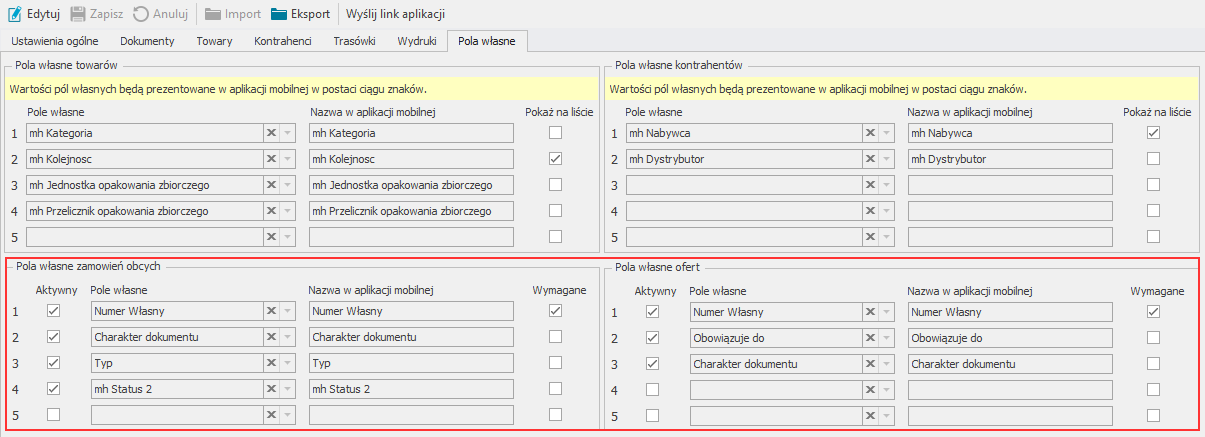Image resolution: width=1205 pixels, height=437 pixels.
Task: Clear the Obowiązuje do field with X
Action: [x=869, y=338]
